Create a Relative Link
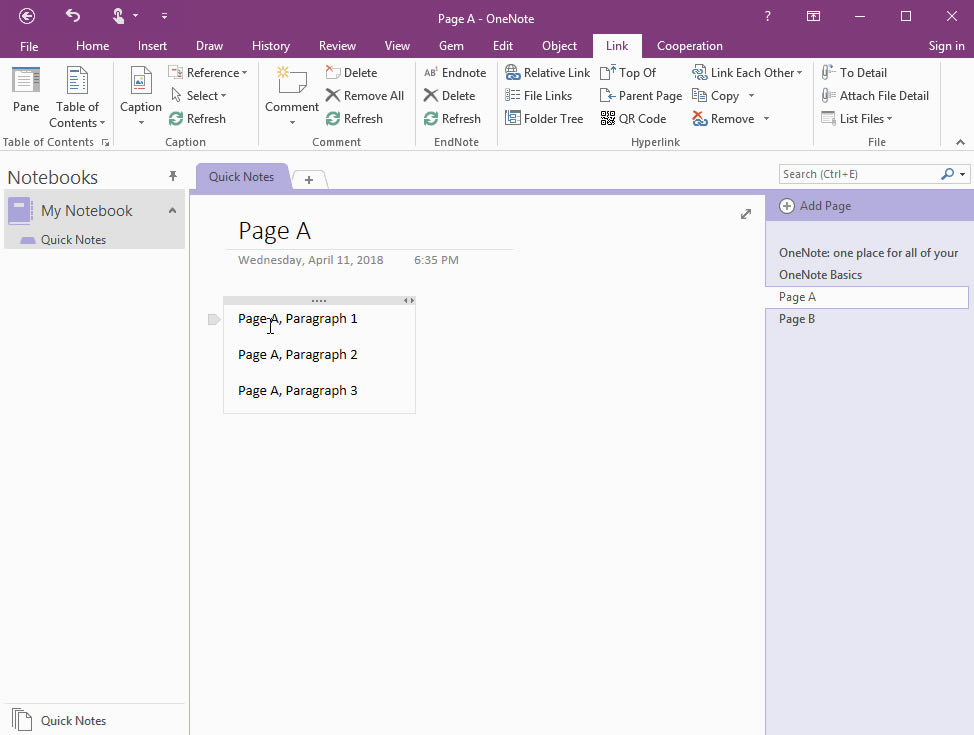The width and height of the screenshot is (974, 735). (x=547, y=72)
